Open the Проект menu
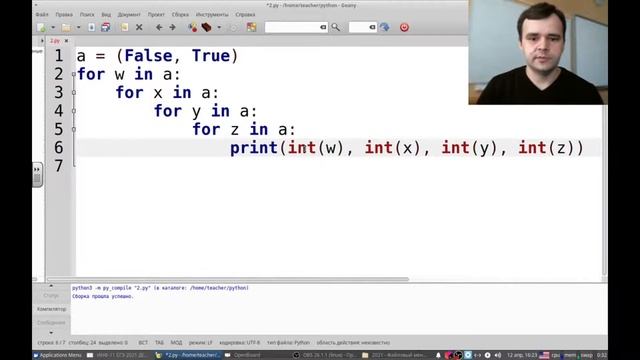This screenshot has height=360, width=640. (x=156, y=14)
